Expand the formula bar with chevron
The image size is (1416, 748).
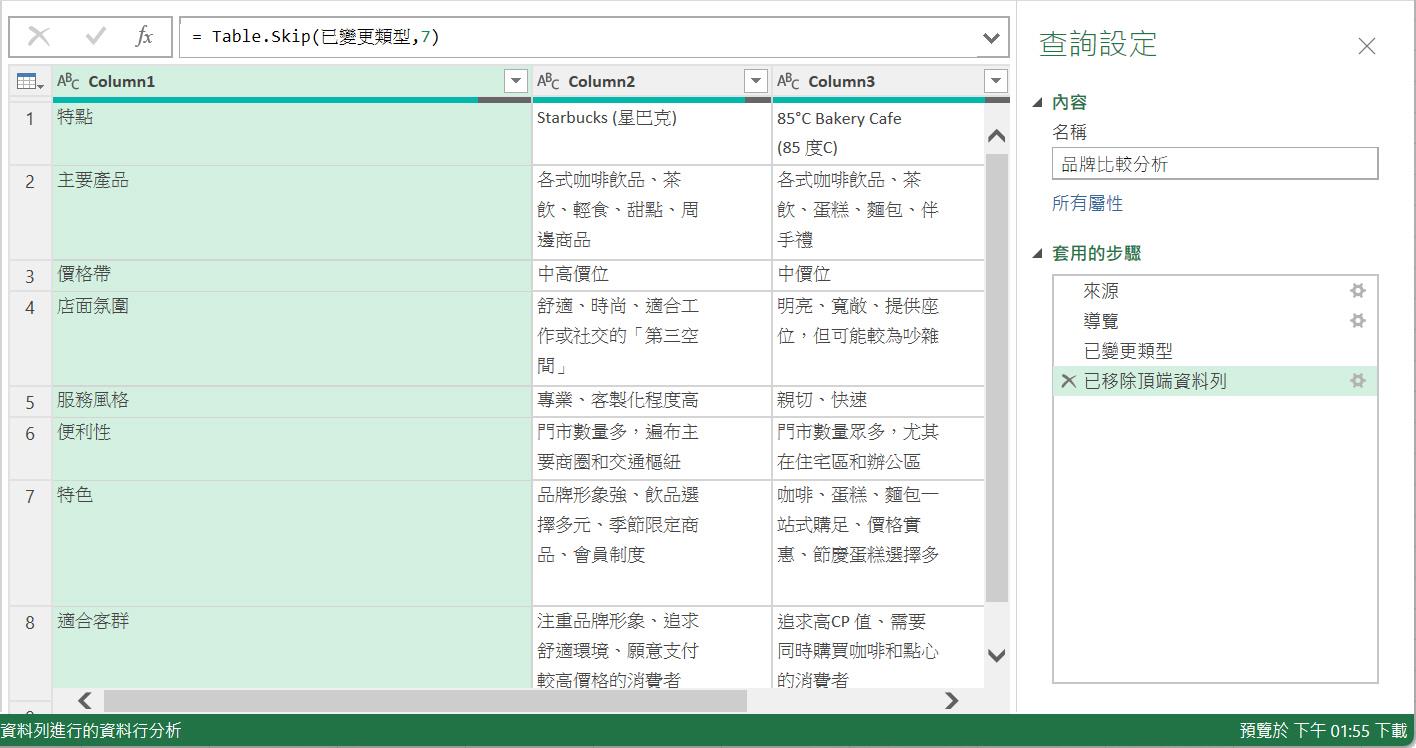click(990, 38)
